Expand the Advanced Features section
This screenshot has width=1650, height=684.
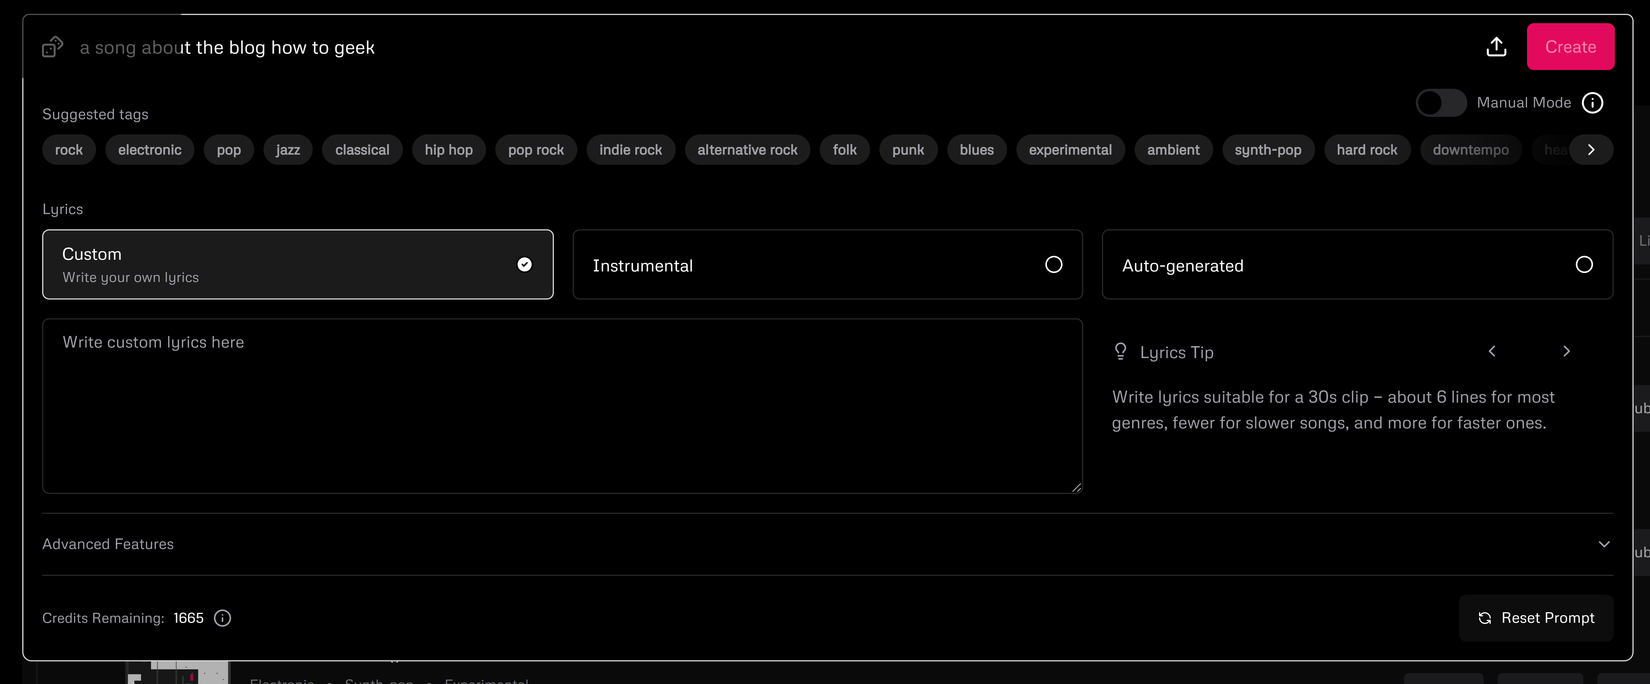tap(827, 544)
